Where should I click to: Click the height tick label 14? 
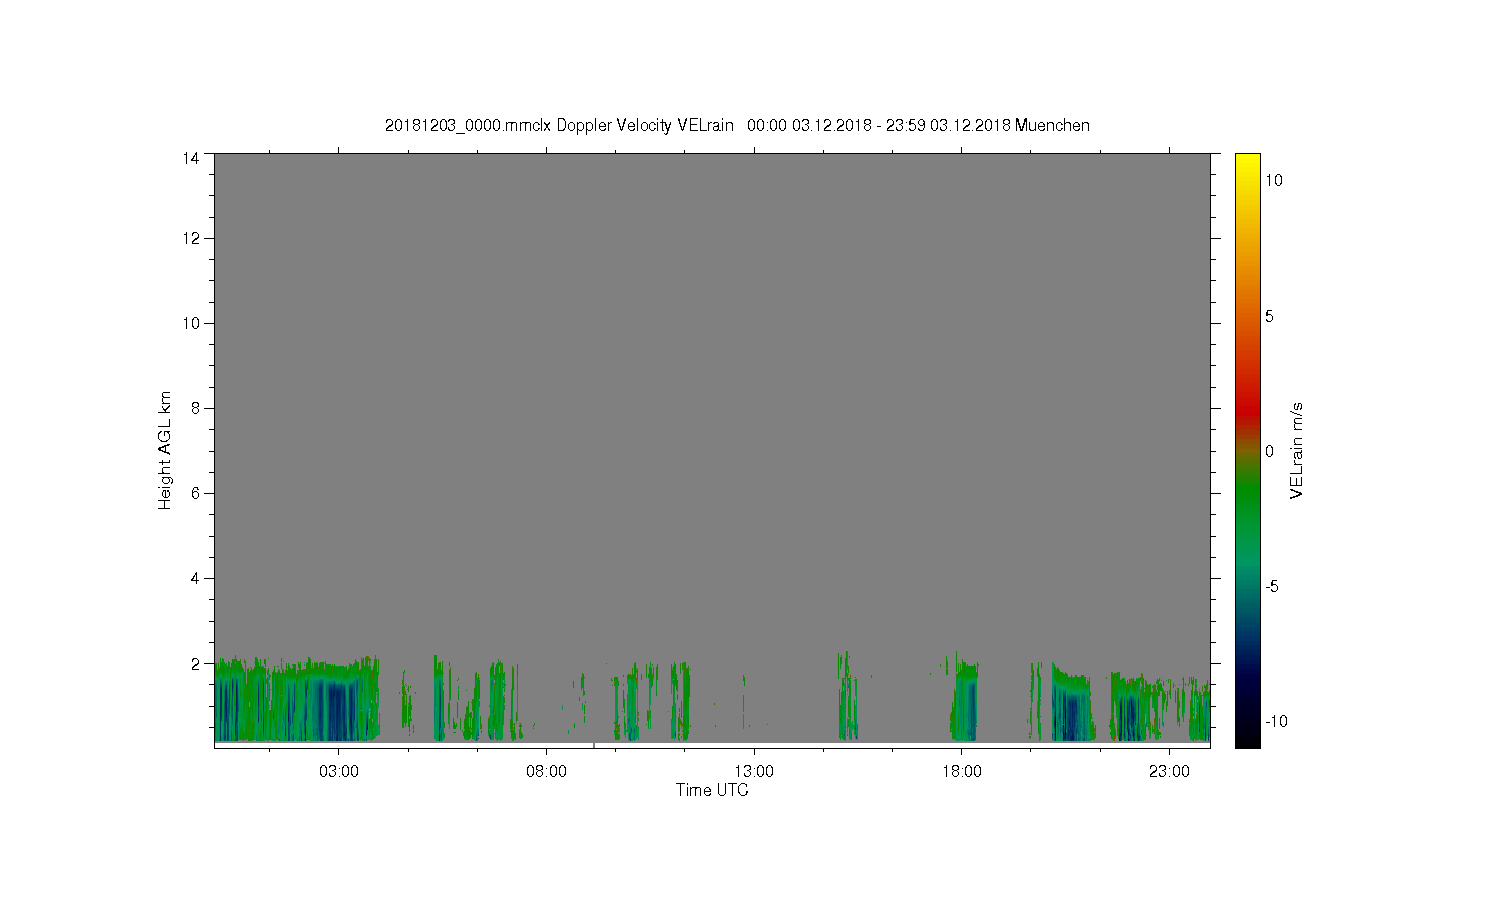point(190,158)
